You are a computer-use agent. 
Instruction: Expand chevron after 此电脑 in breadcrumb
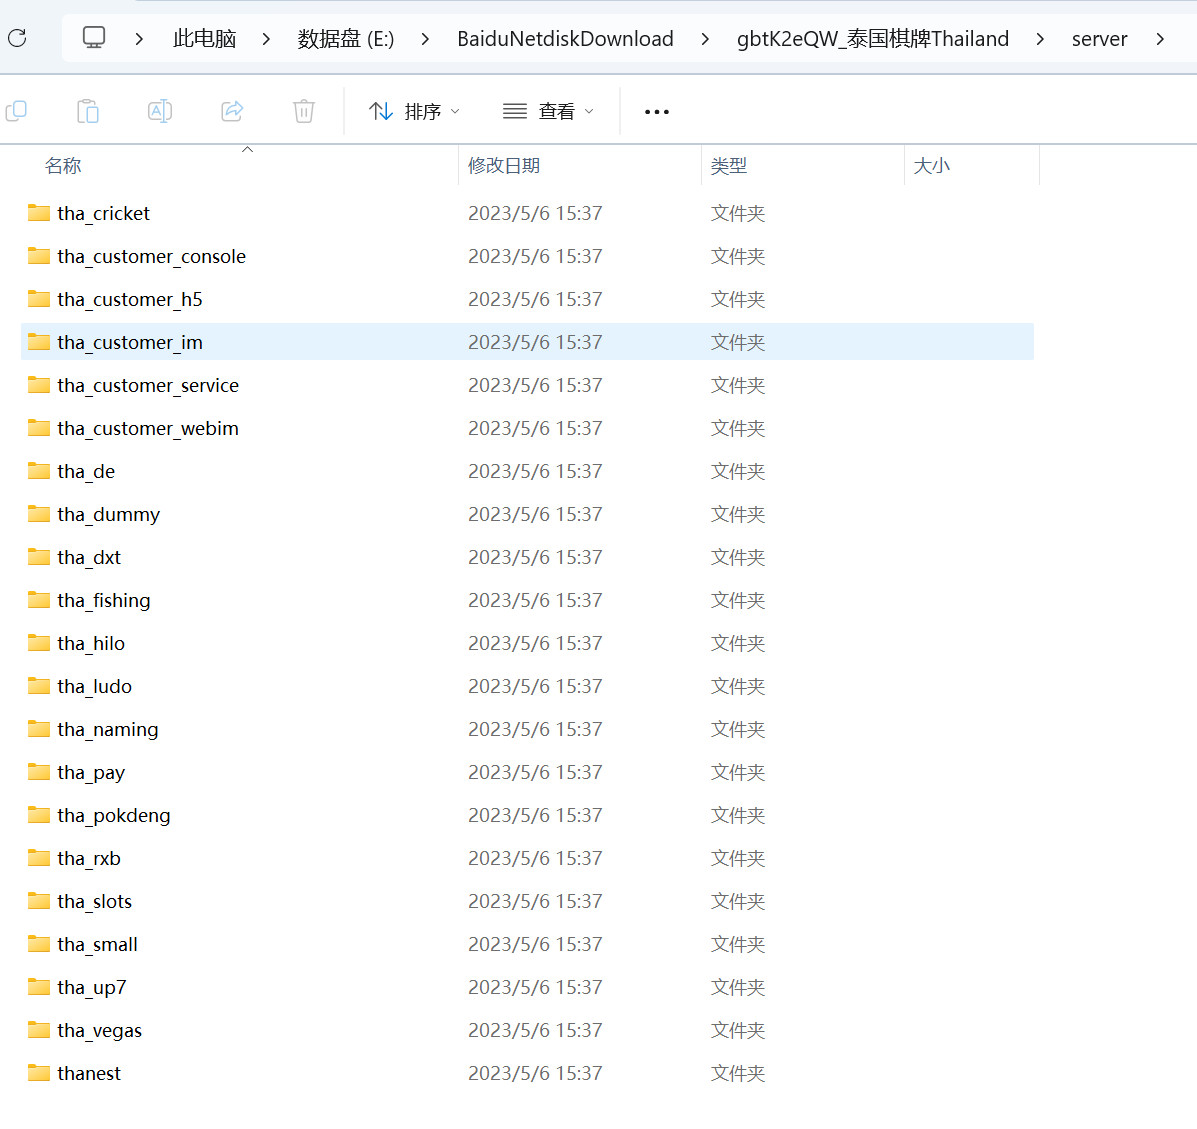coord(266,39)
